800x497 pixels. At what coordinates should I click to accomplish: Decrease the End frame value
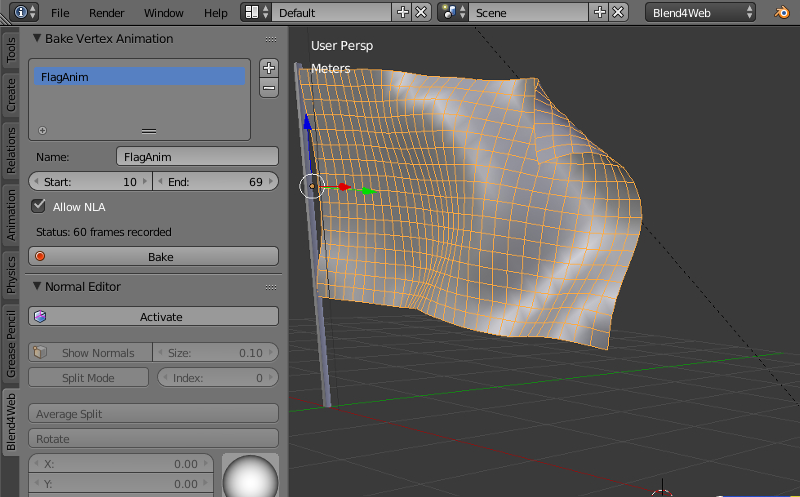click(160, 182)
